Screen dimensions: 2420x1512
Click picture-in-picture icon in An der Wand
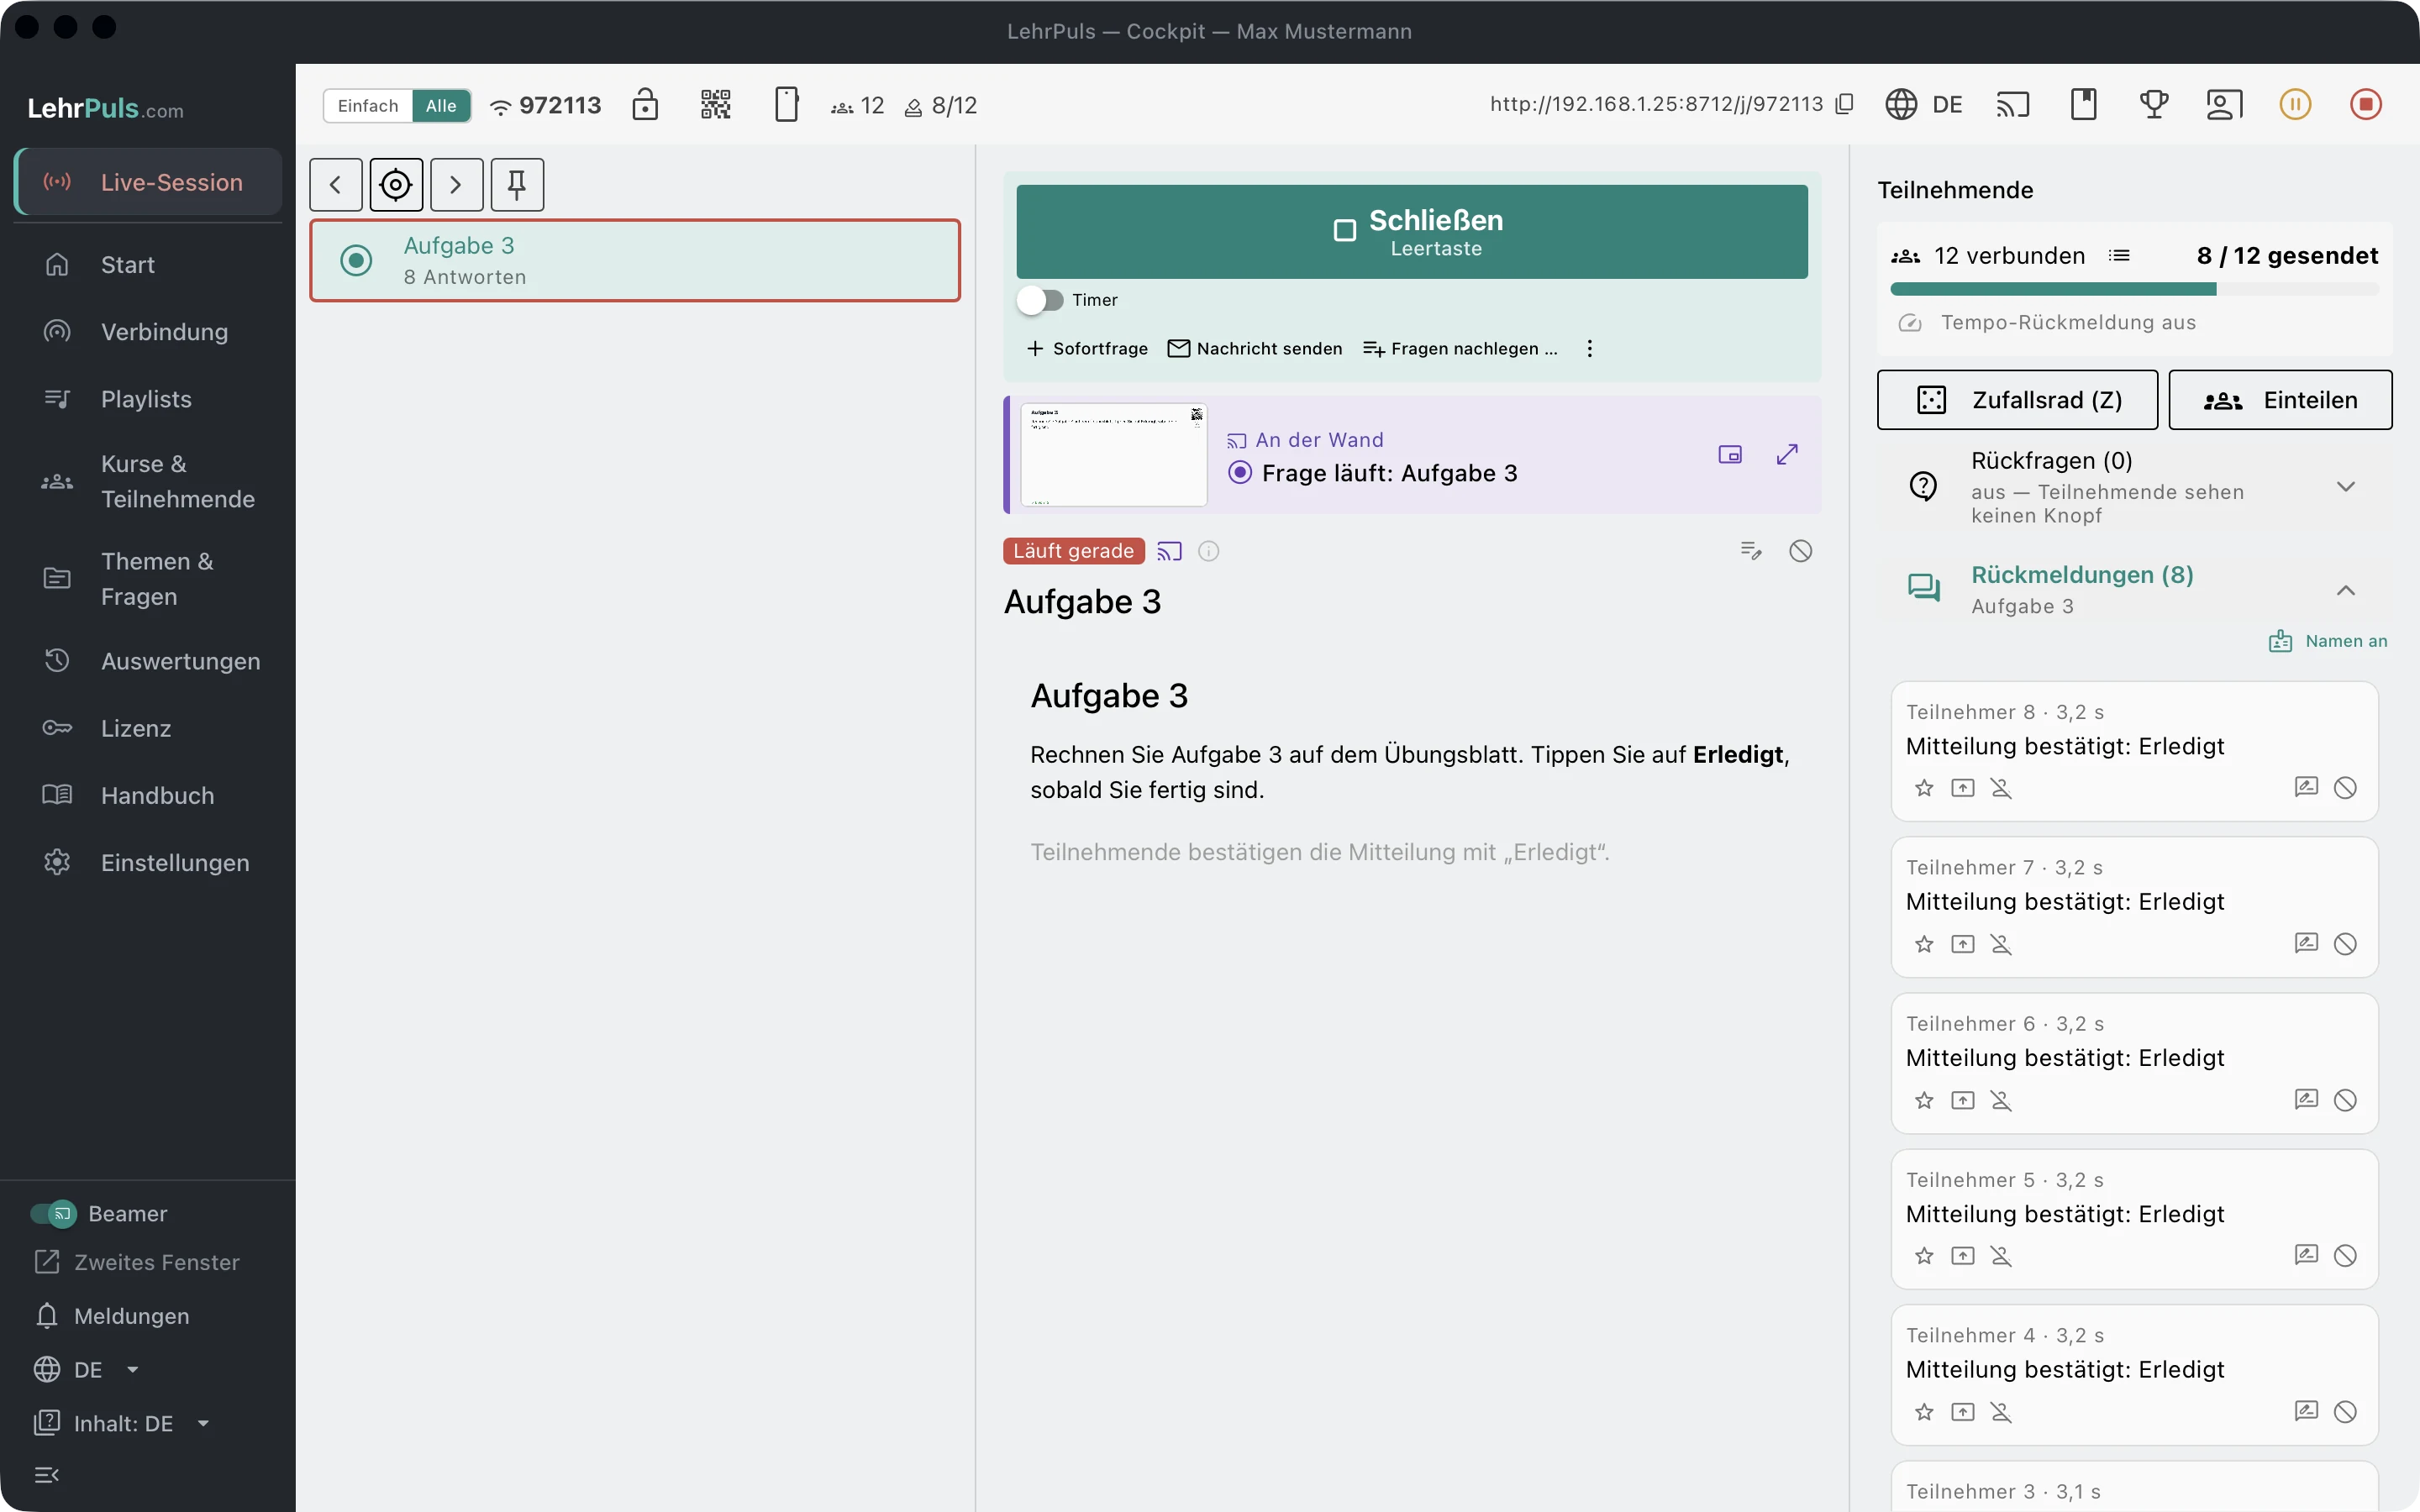click(1730, 455)
